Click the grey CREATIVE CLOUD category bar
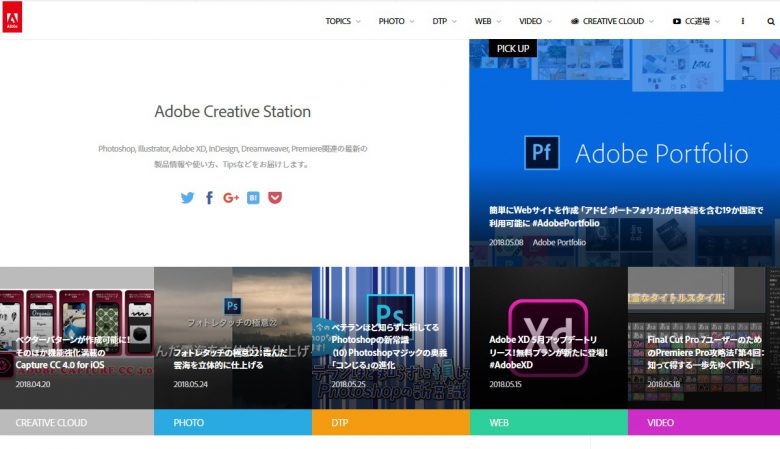The height and width of the screenshot is (449, 780). [x=77, y=423]
